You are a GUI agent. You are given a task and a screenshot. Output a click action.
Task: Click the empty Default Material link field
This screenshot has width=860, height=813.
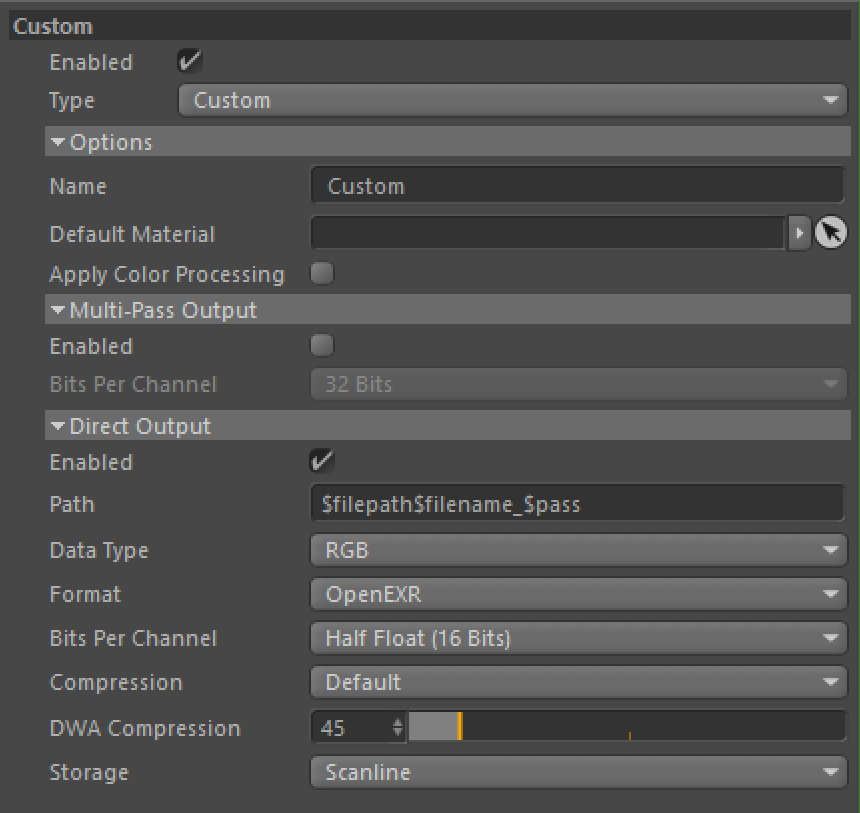tap(548, 233)
